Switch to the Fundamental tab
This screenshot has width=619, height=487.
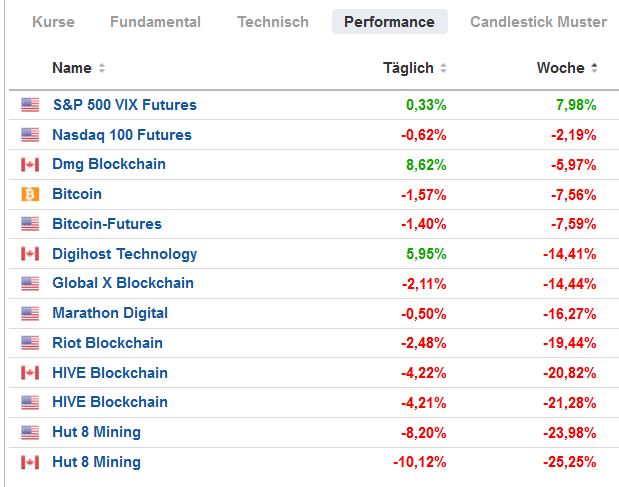(155, 22)
